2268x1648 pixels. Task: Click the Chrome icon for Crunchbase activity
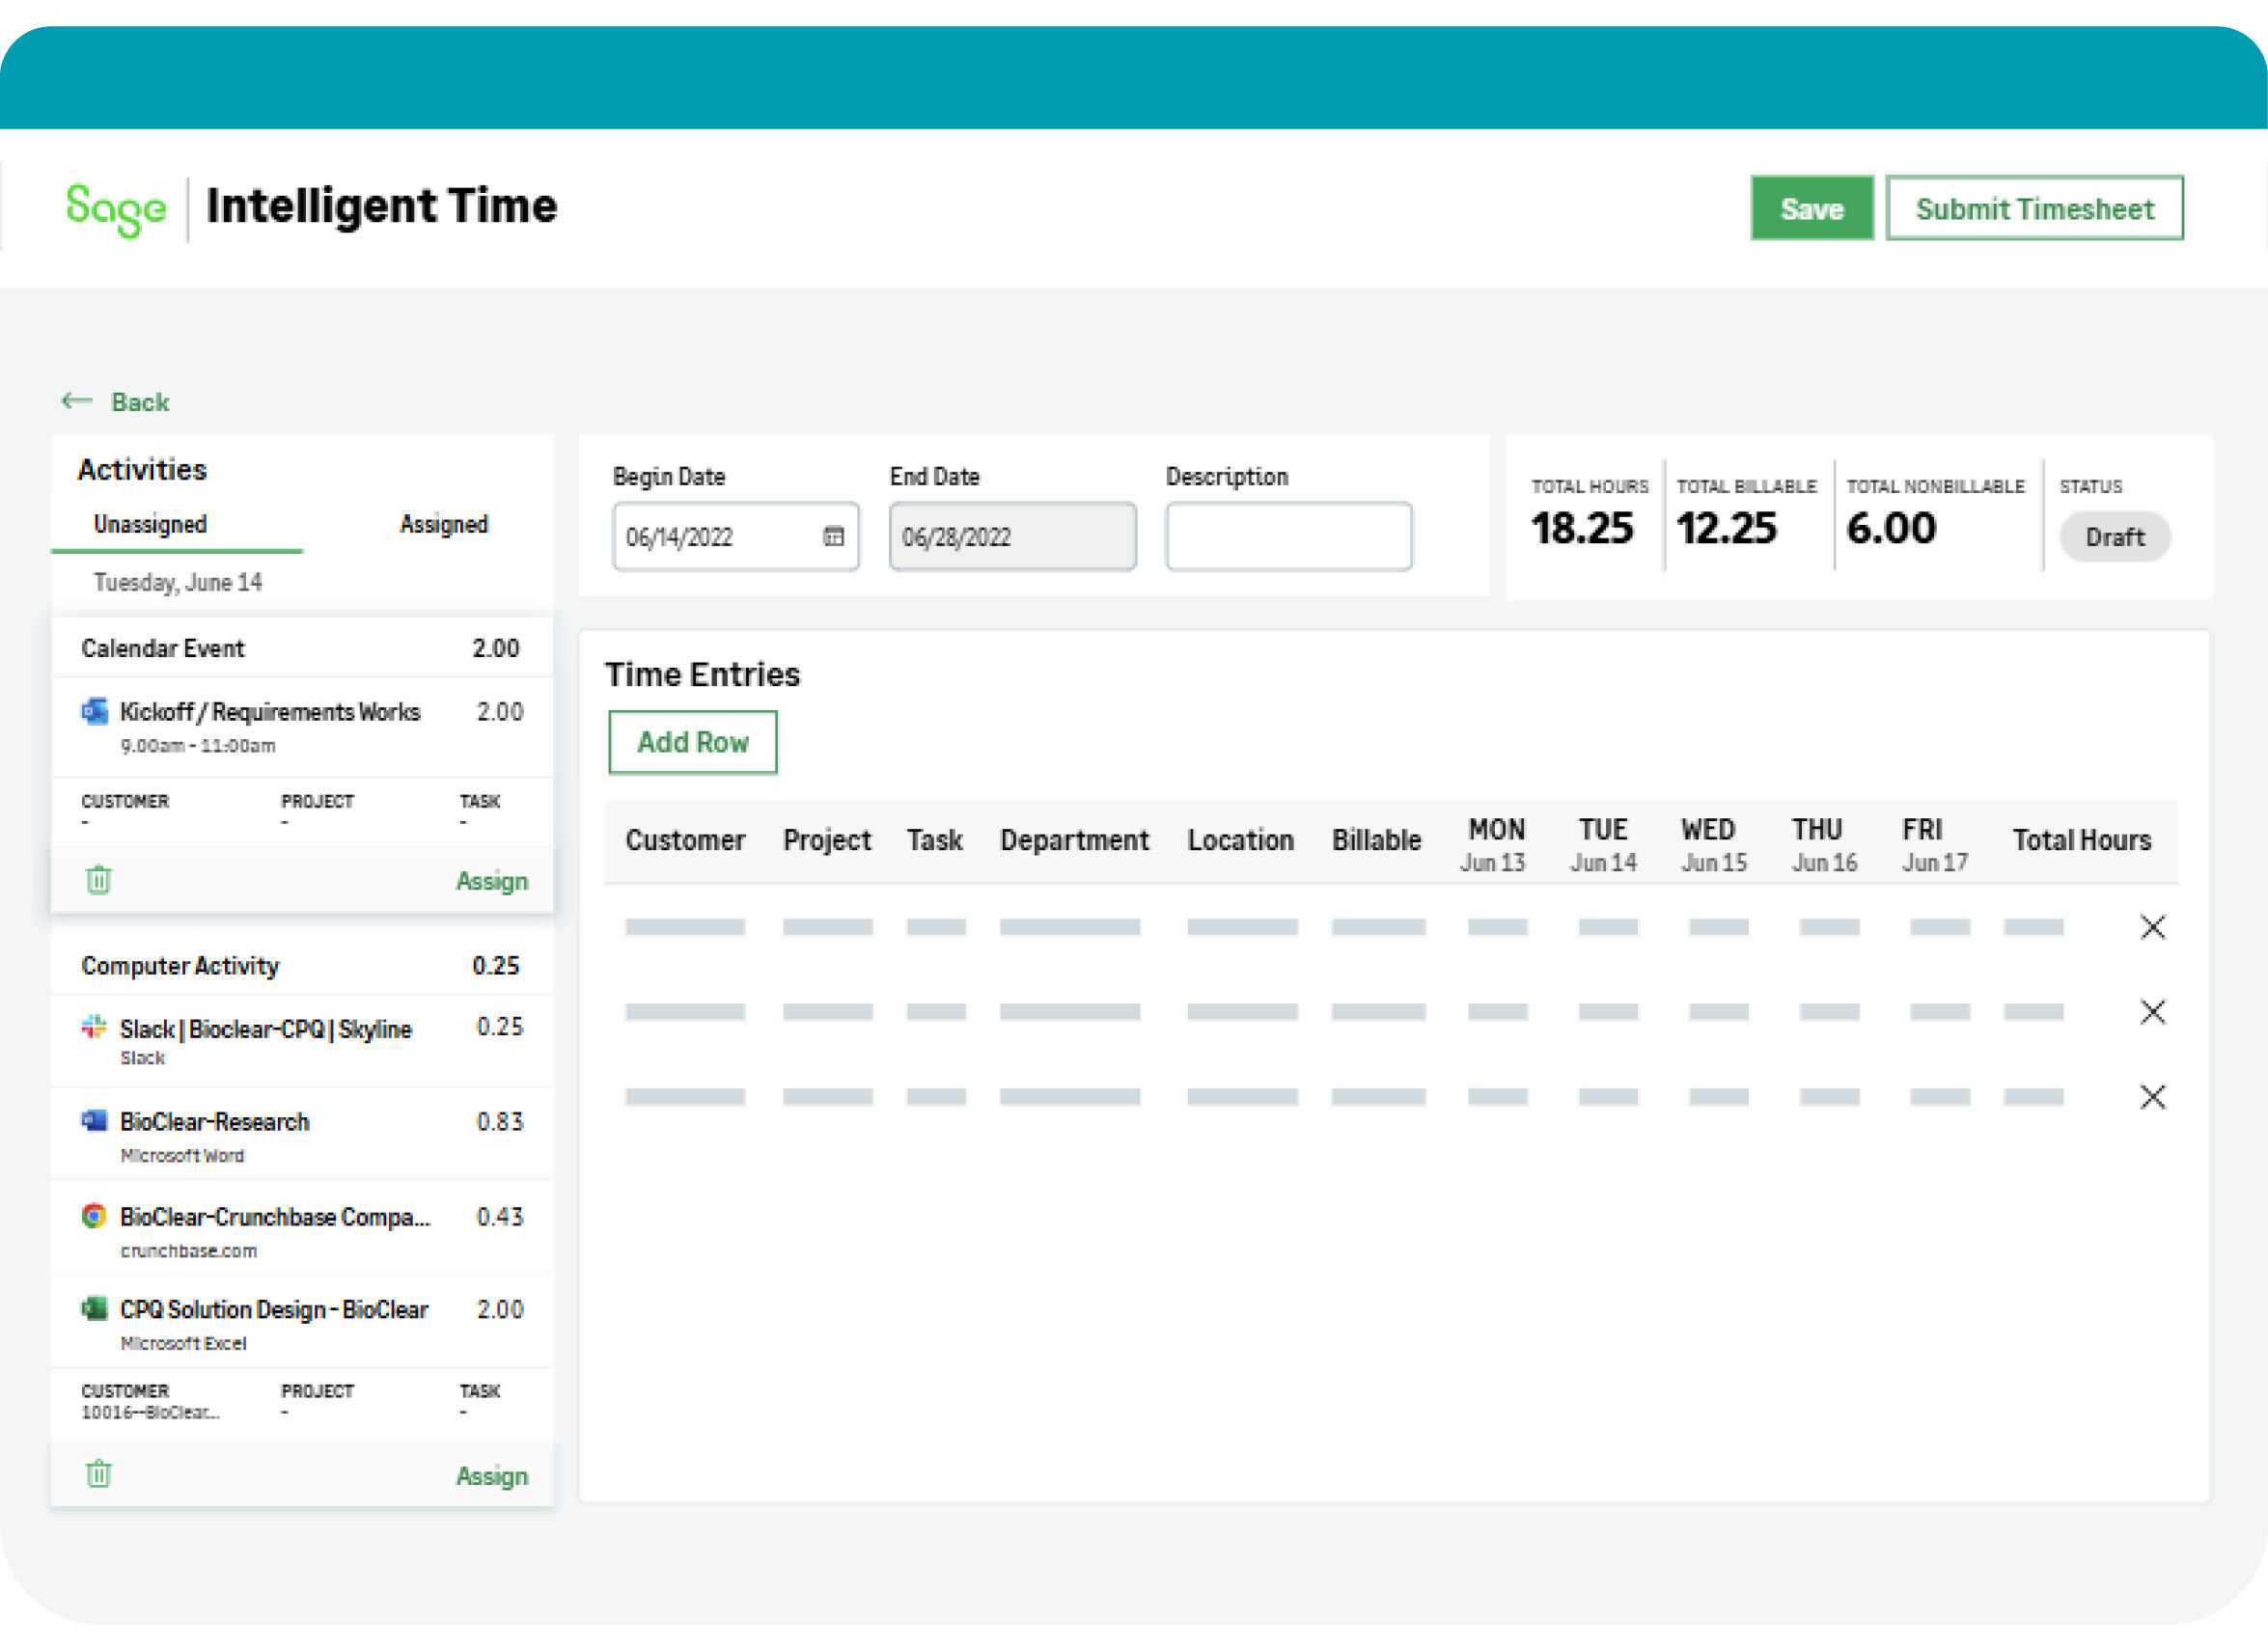pos(94,1215)
